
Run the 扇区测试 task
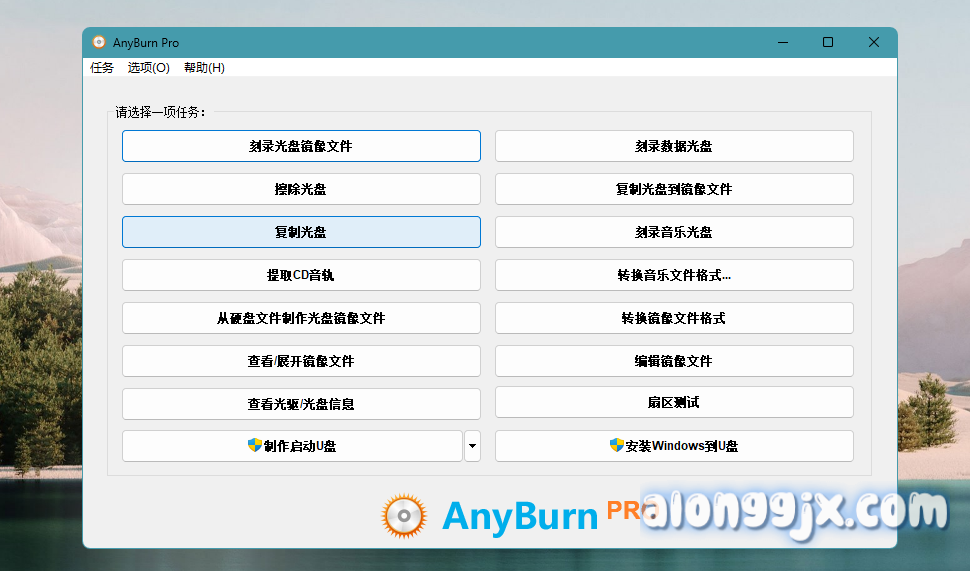(x=674, y=402)
